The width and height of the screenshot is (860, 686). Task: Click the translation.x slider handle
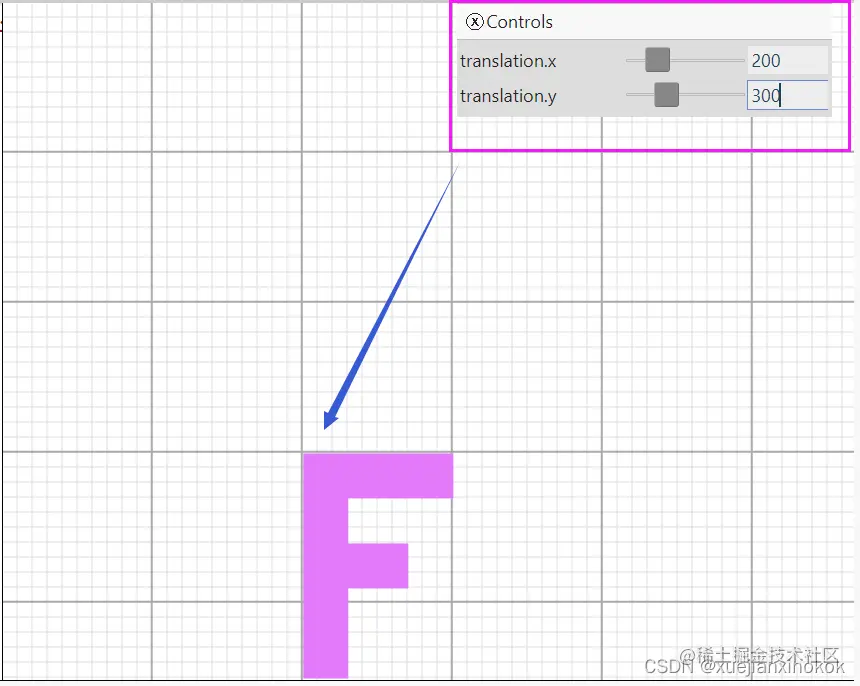[x=657, y=60]
